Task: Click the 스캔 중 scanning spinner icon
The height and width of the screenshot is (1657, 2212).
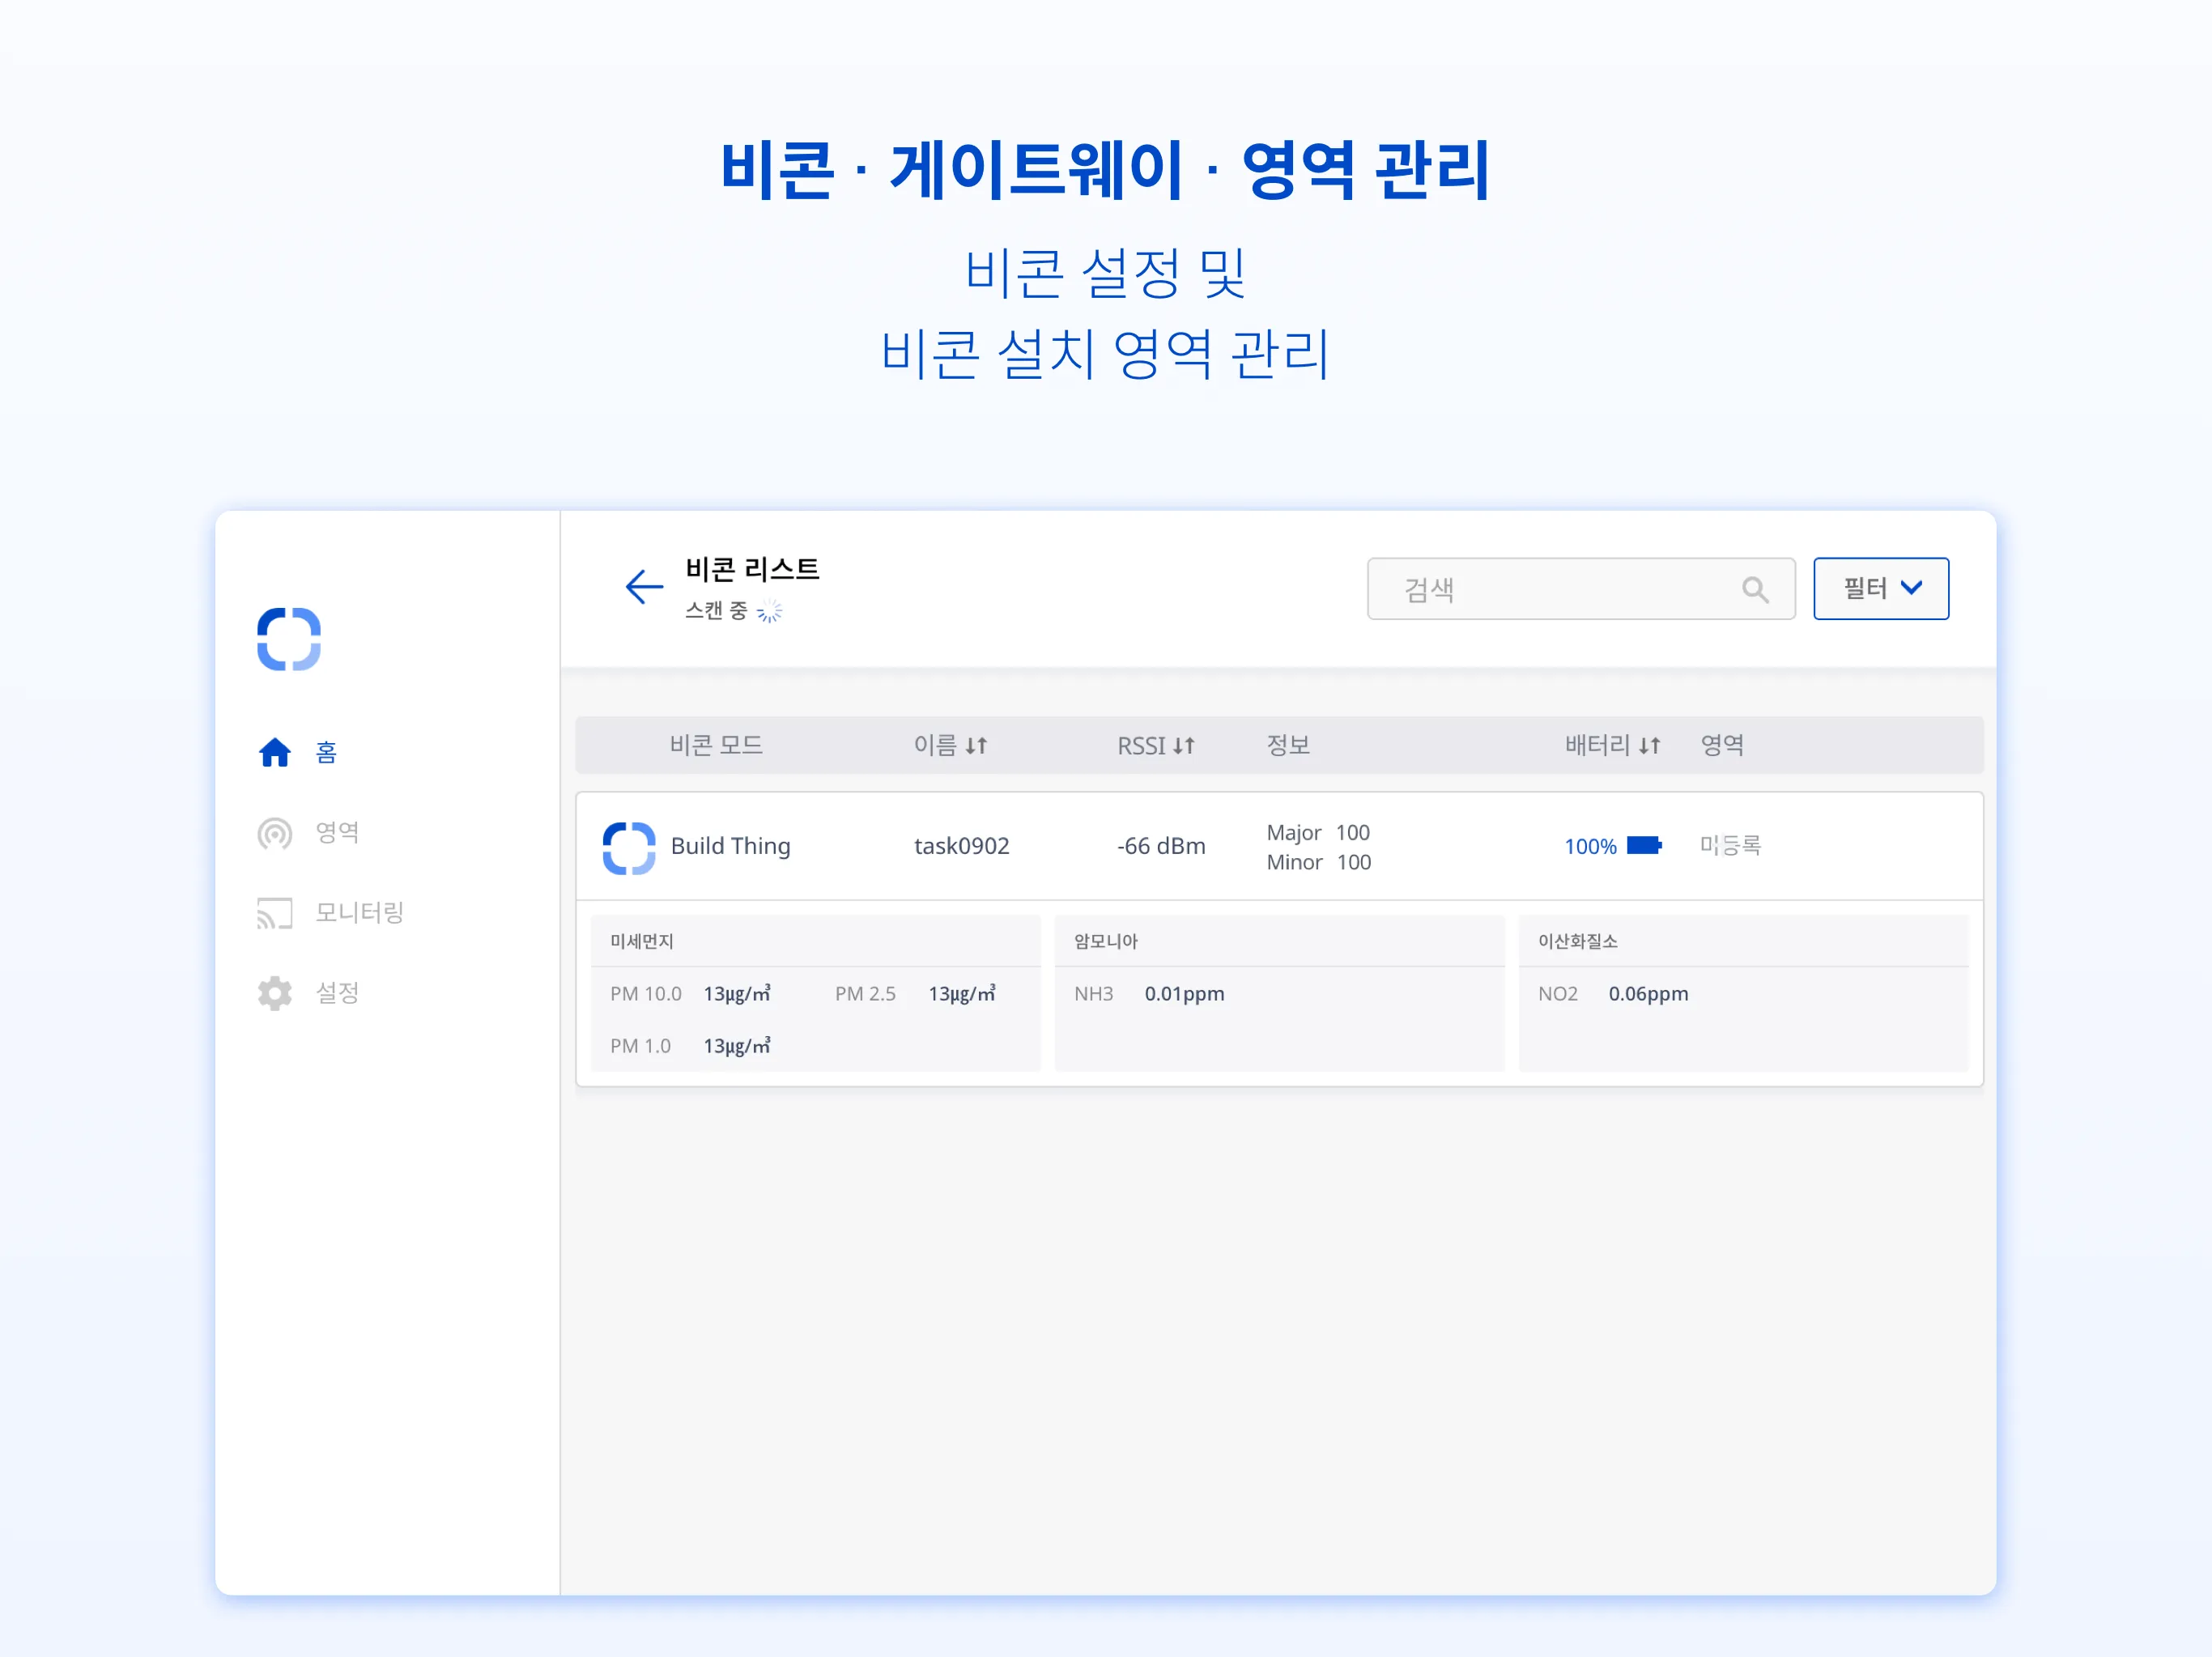Action: pyautogui.click(x=769, y=611)
